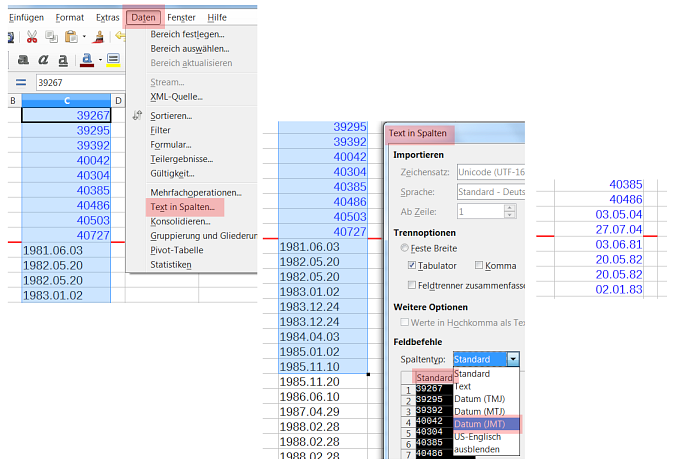Open the font color dropdown arrow
The height and width of the screenshot is (468, 675).
tap(100, 60)
